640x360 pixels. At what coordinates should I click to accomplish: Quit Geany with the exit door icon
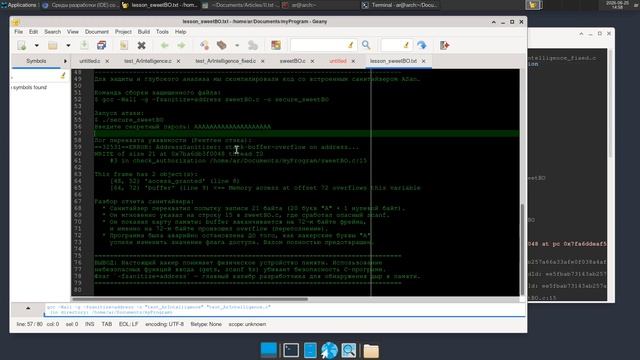click(x=444, y=45)
